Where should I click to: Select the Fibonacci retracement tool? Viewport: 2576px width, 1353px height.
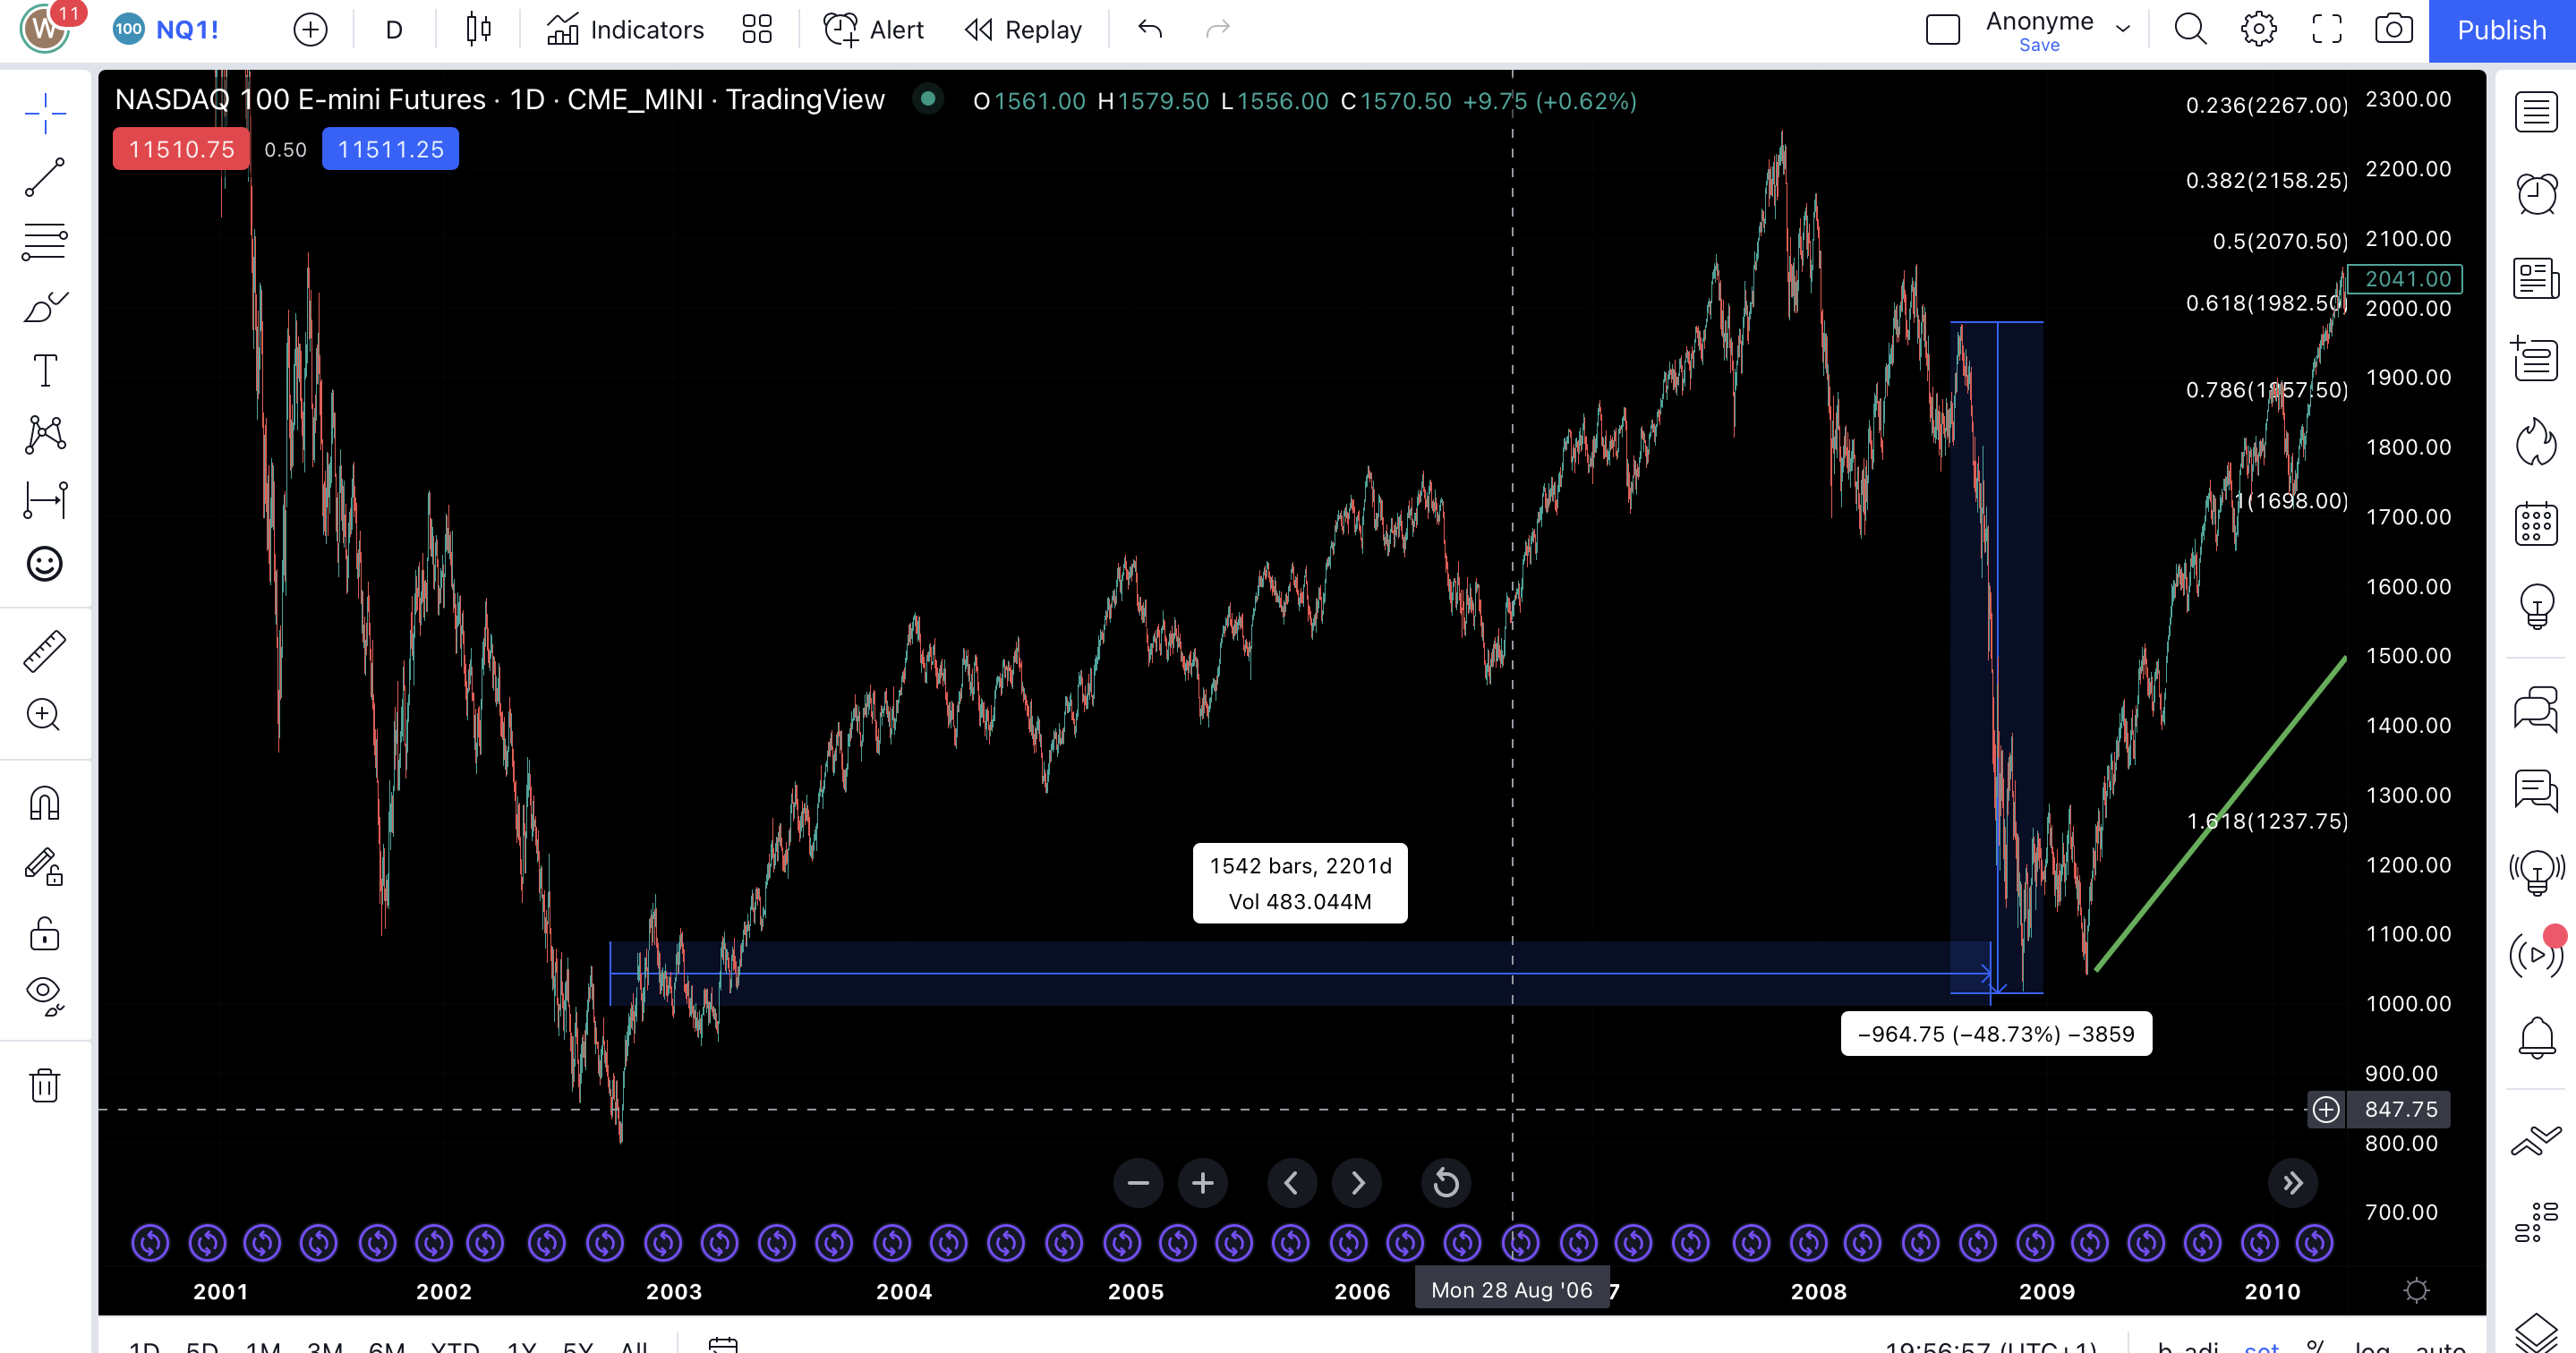(x=44, y=241)
